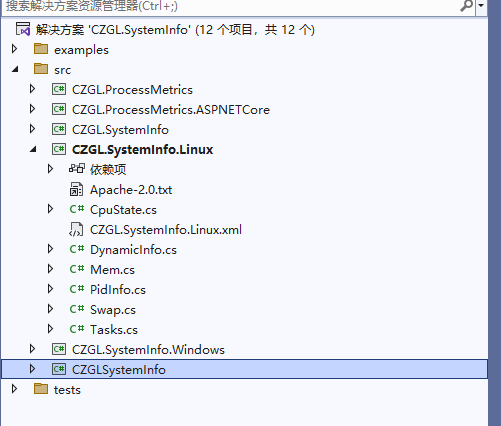The image size is (501, 426).
Task: Focus the Solution Explorer search box
Action: click(x=230, y=6)
